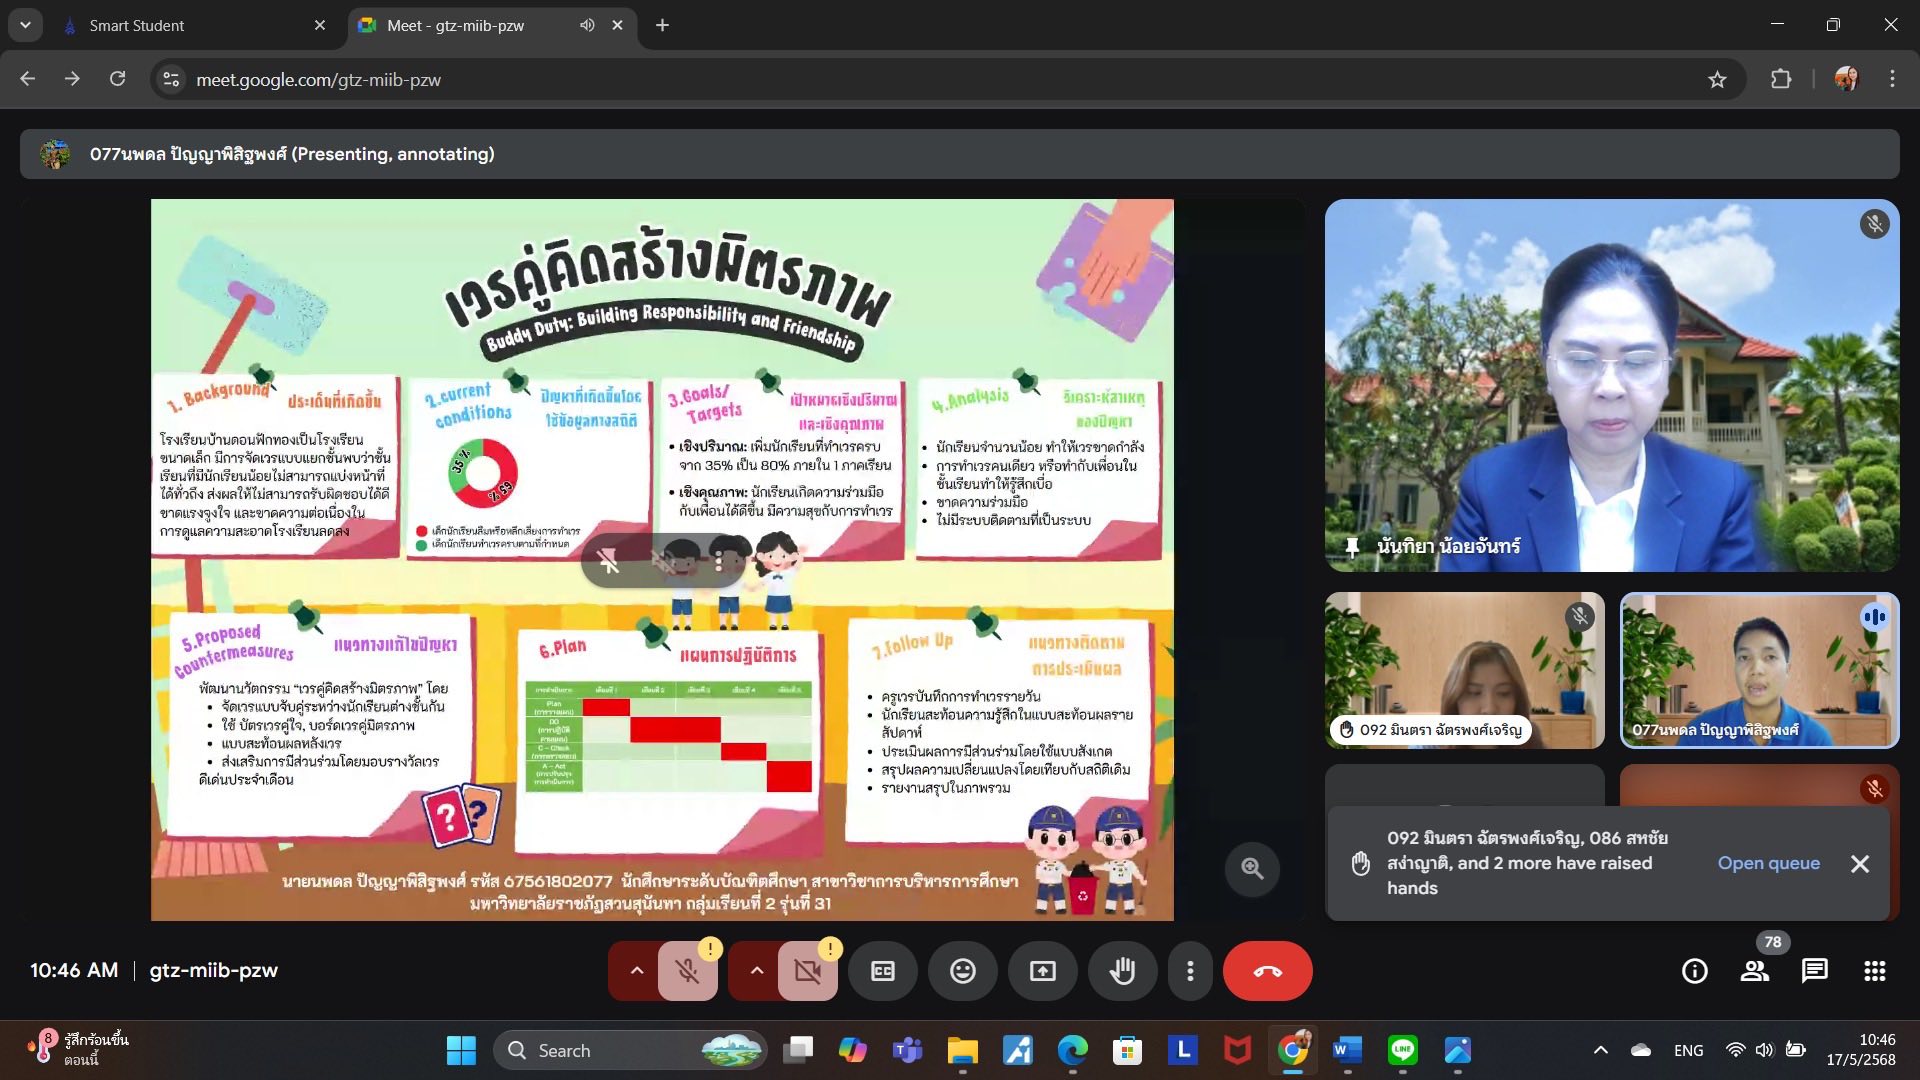This screenshot has height=1080, width=1920.
Task: Leave the call with red hang-up button
Action: (1267, 971)
